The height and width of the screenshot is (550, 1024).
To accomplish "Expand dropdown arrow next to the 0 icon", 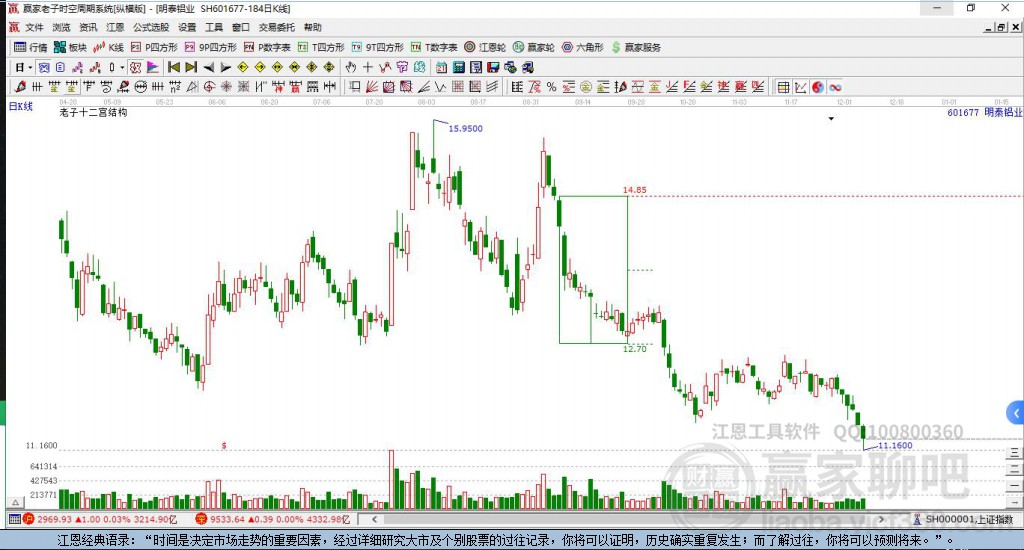I will (x=122, y=67).
